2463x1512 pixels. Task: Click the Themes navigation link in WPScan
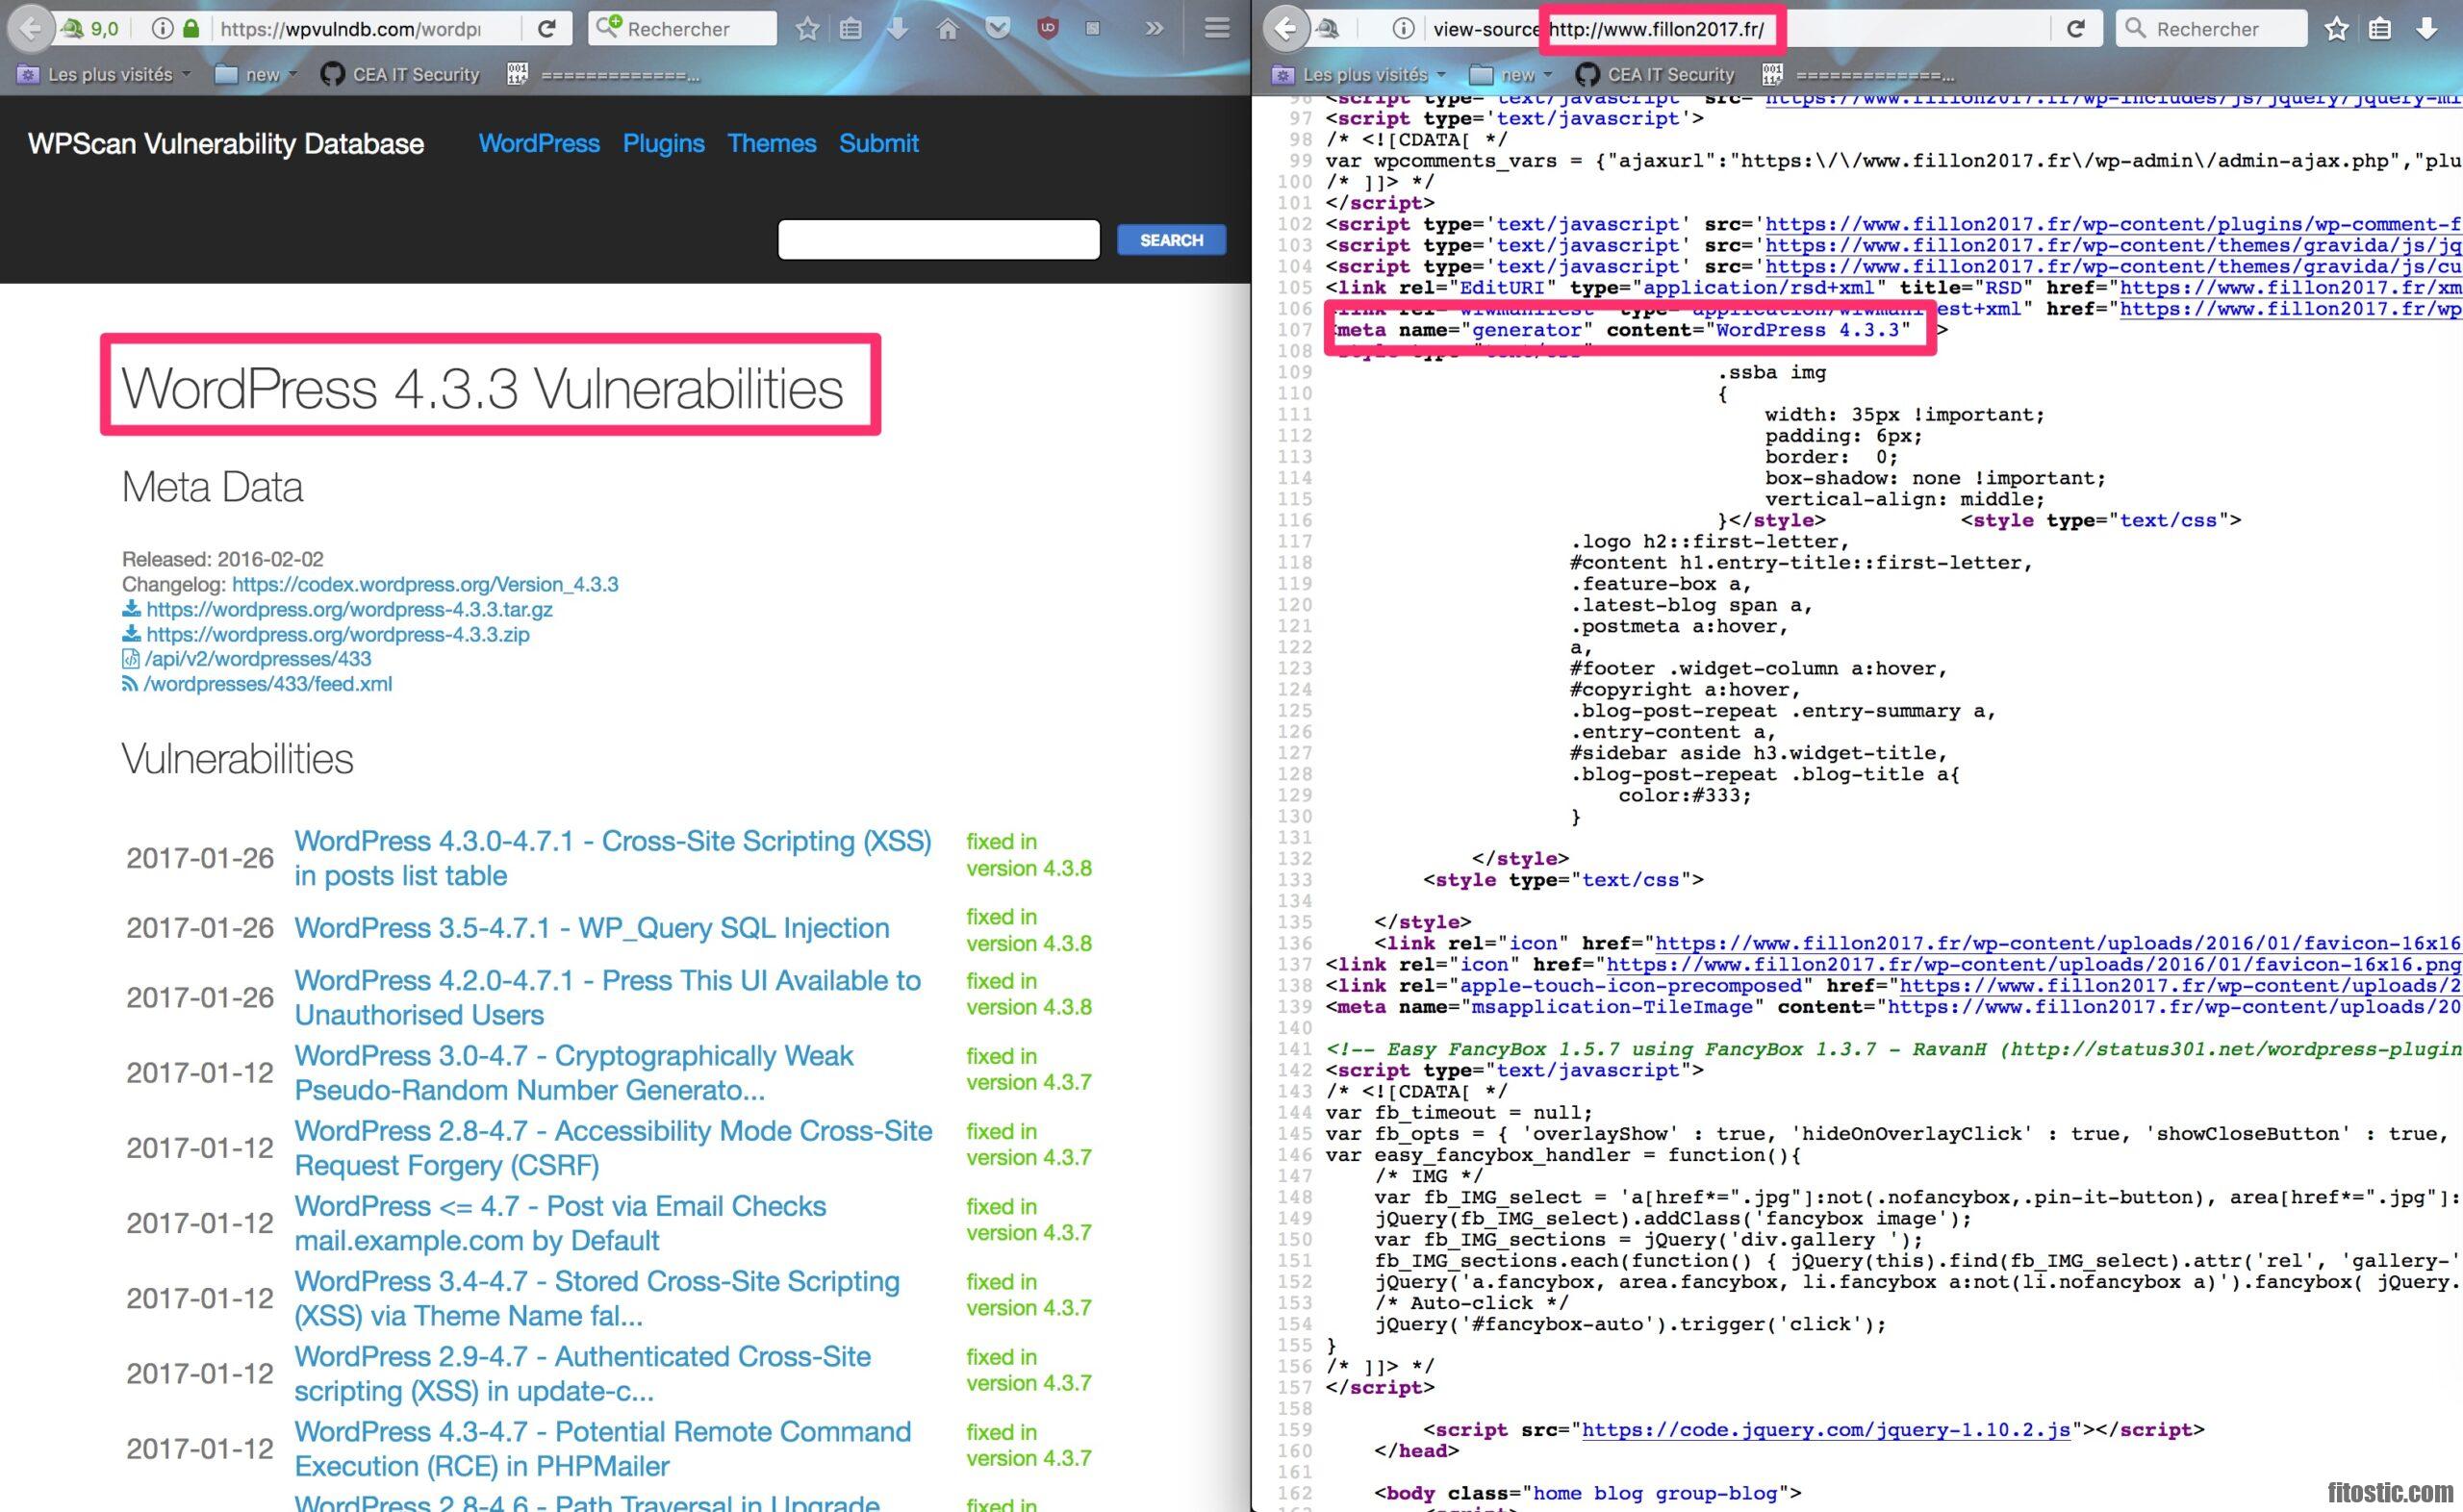pos(769,142)
